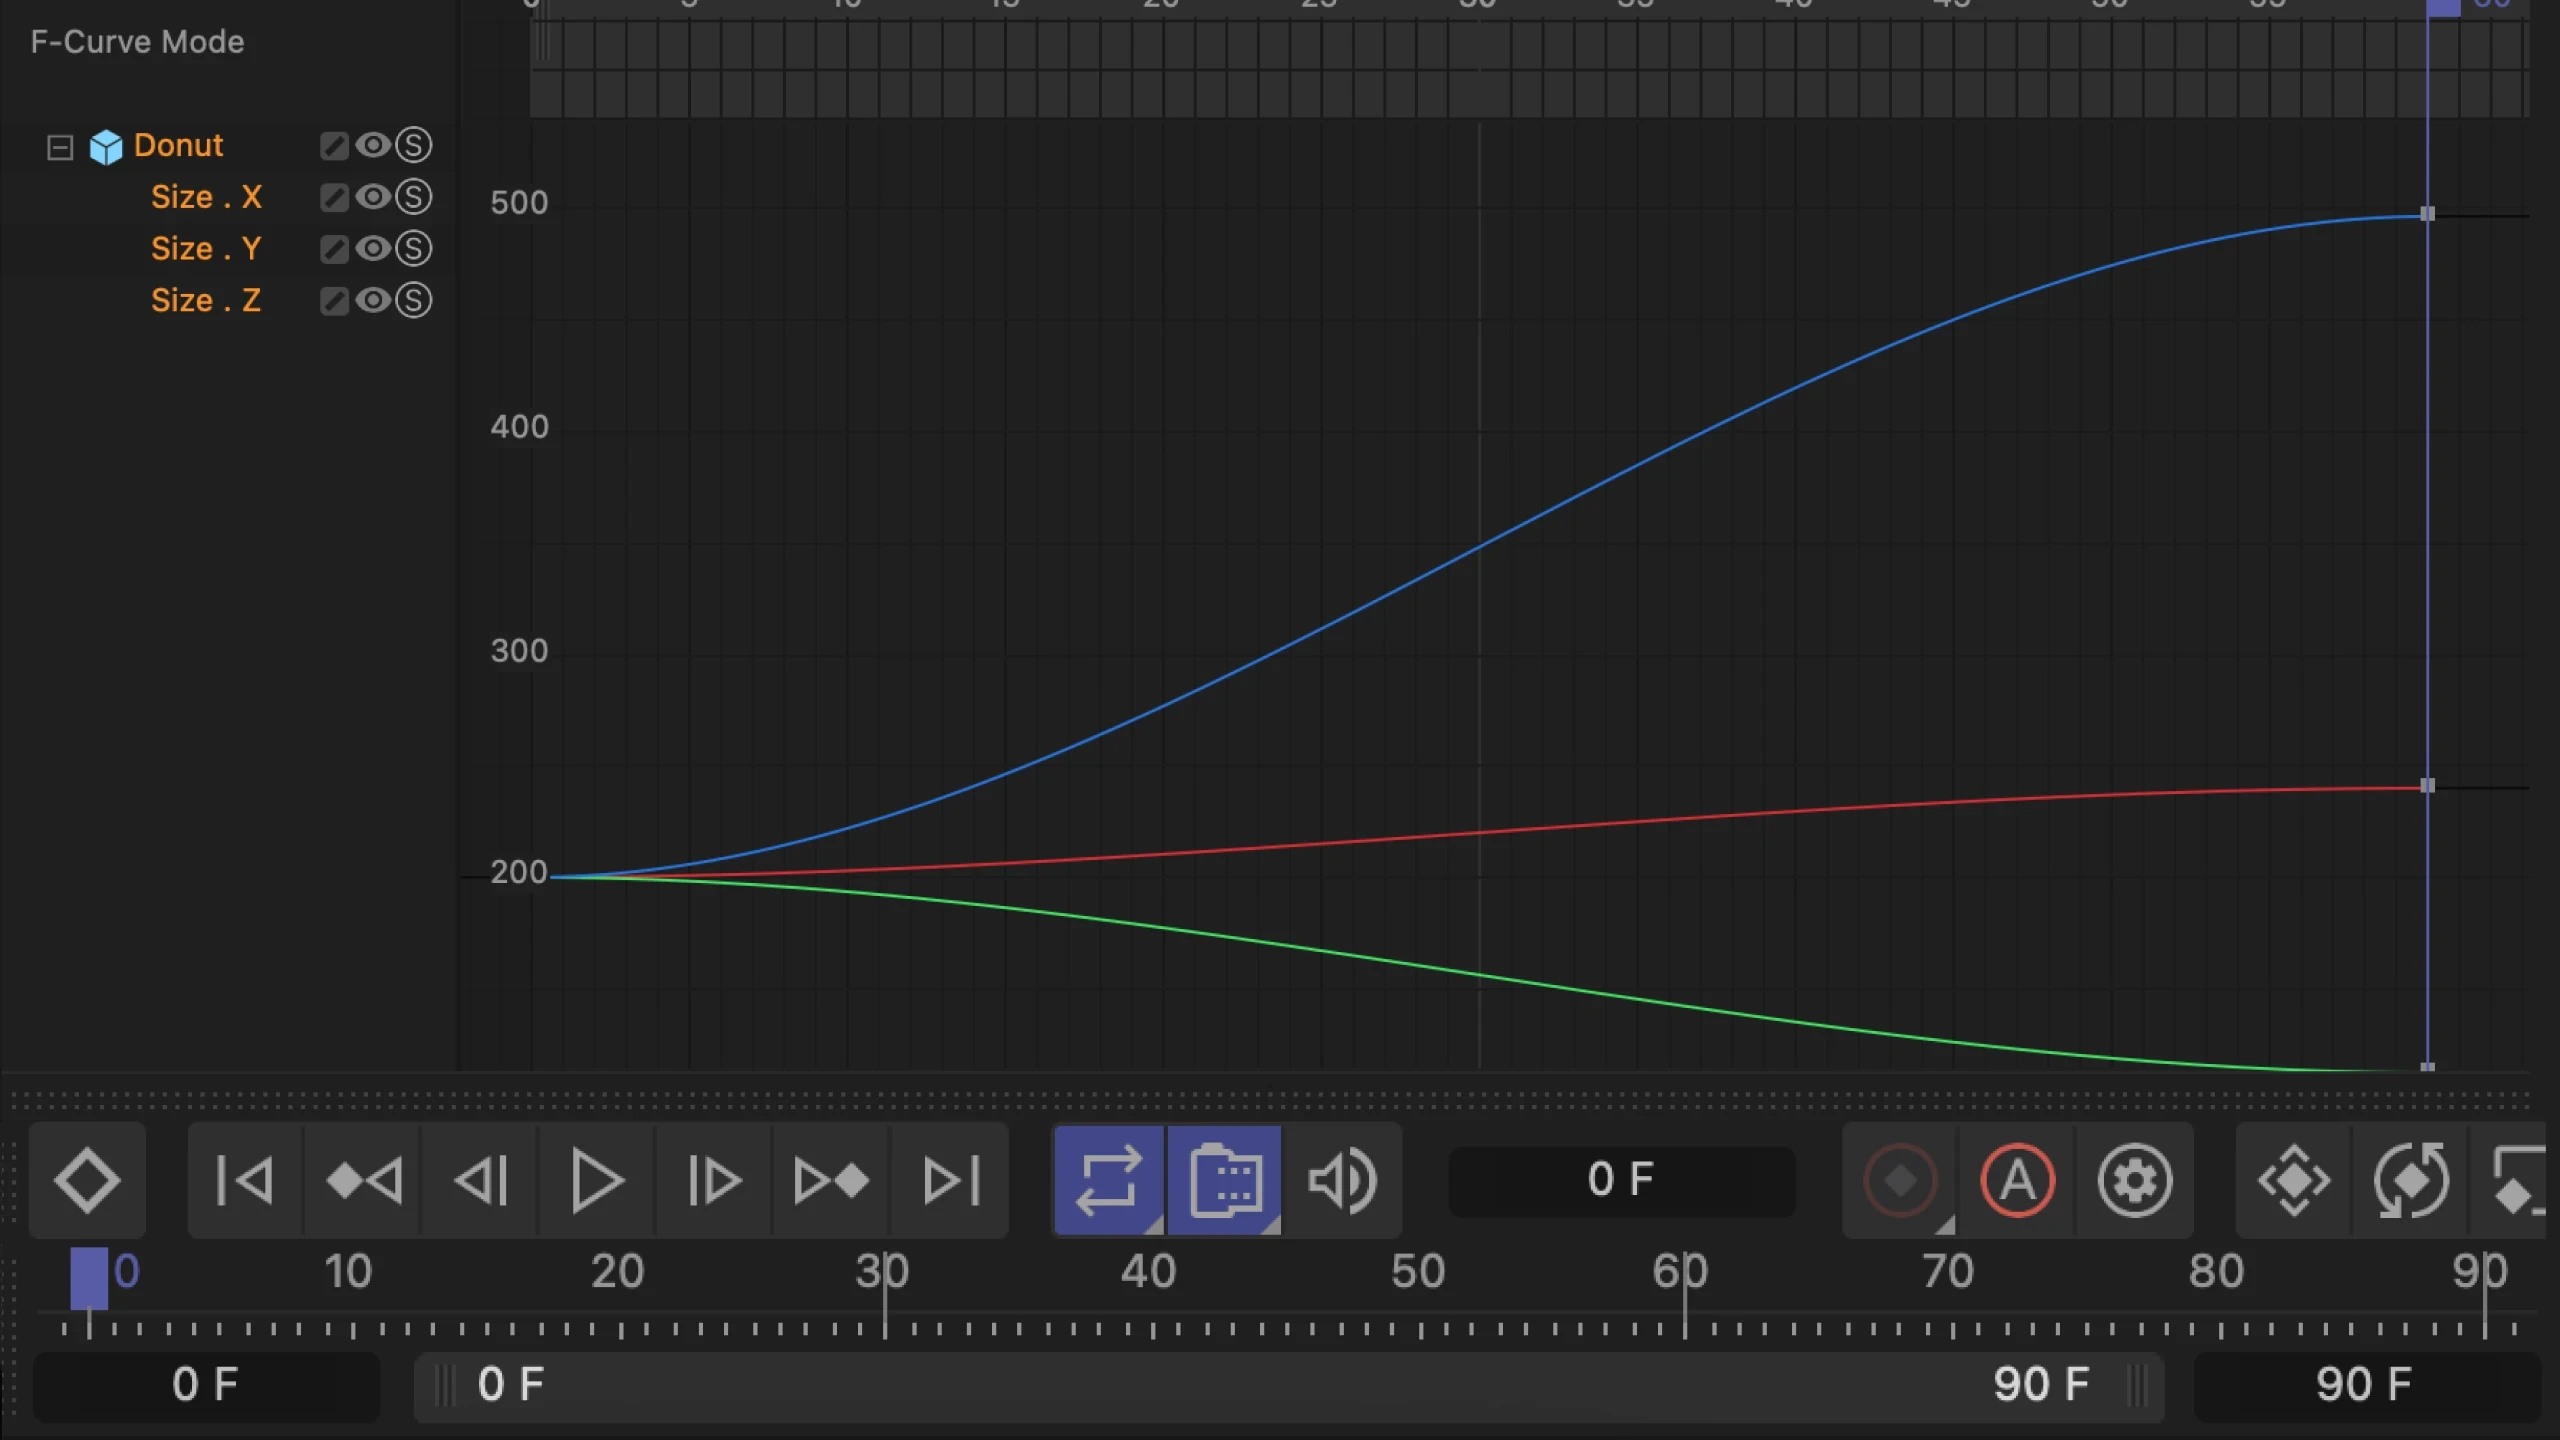Collapse the Donut object tree
This screenshot has width=2560, height=1440.
[60, 148]
